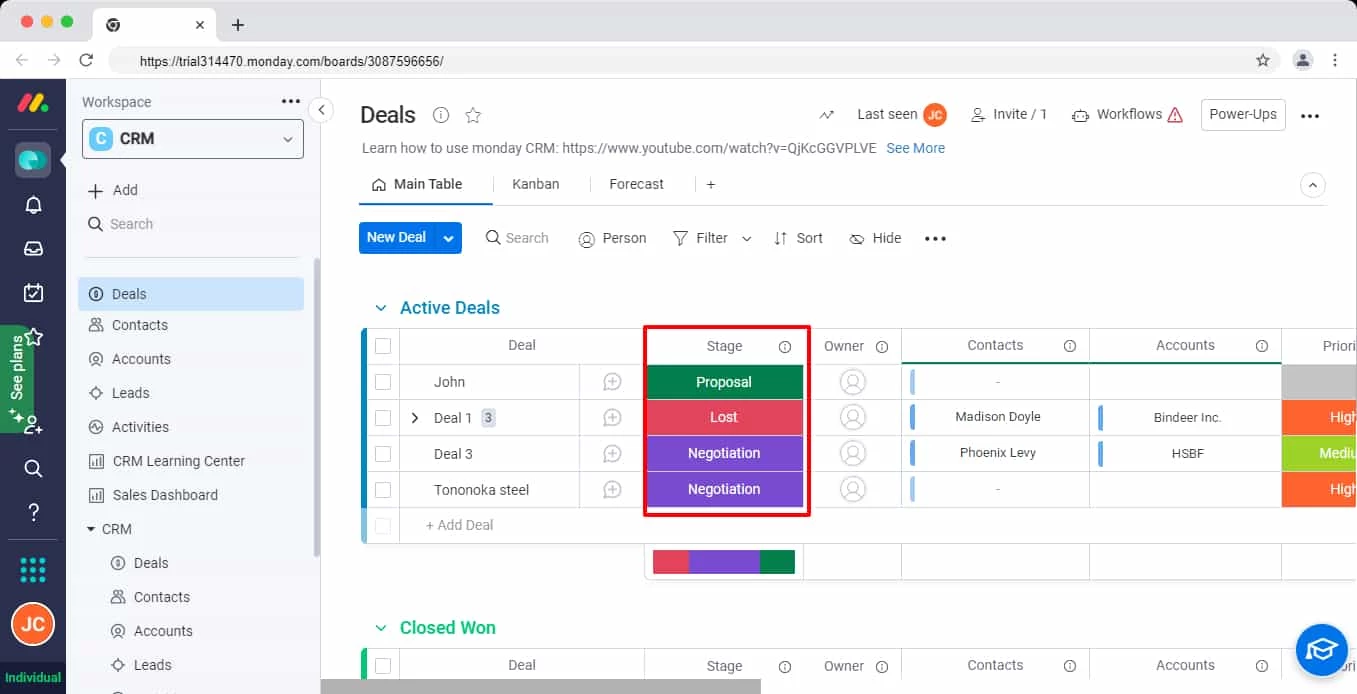Click the board Search field in toolbar

click(x=517, y=238)
